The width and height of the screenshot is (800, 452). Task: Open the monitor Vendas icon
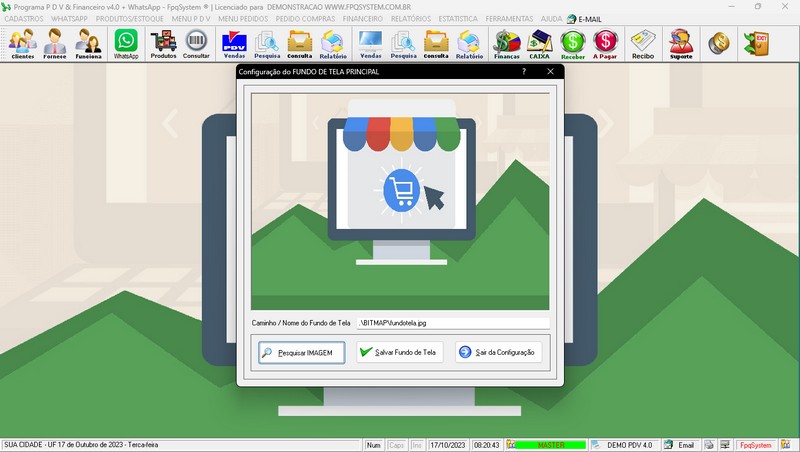pyautogui.click(x=370, y=44)
